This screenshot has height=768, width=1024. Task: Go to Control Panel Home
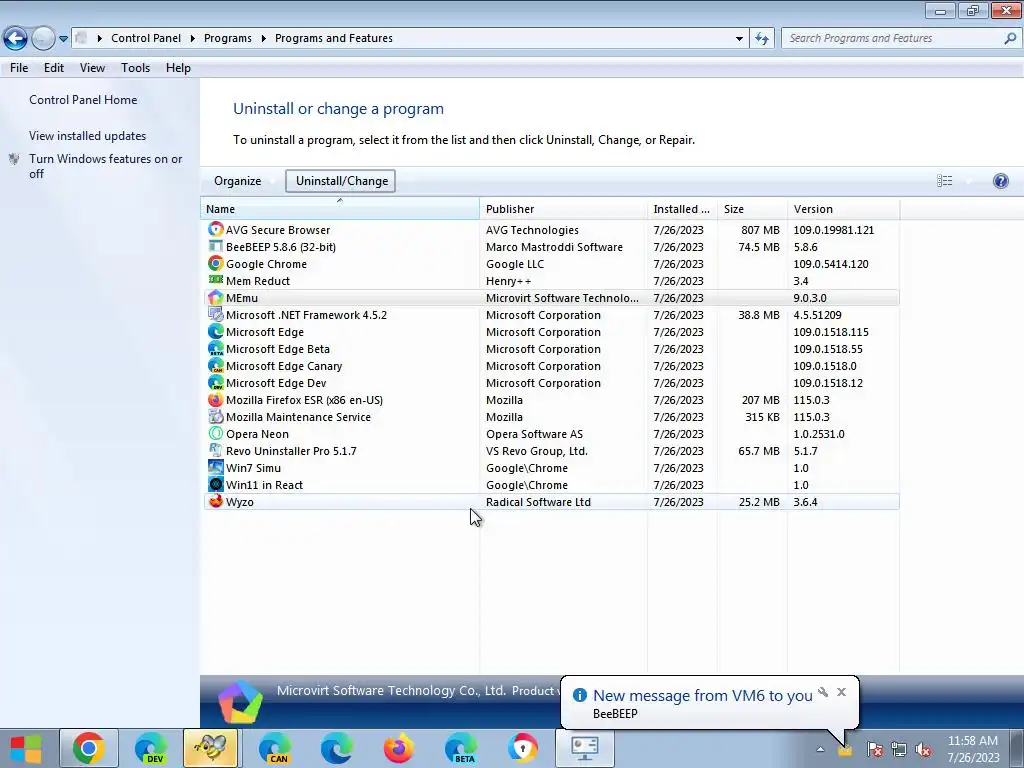point(83,100)
